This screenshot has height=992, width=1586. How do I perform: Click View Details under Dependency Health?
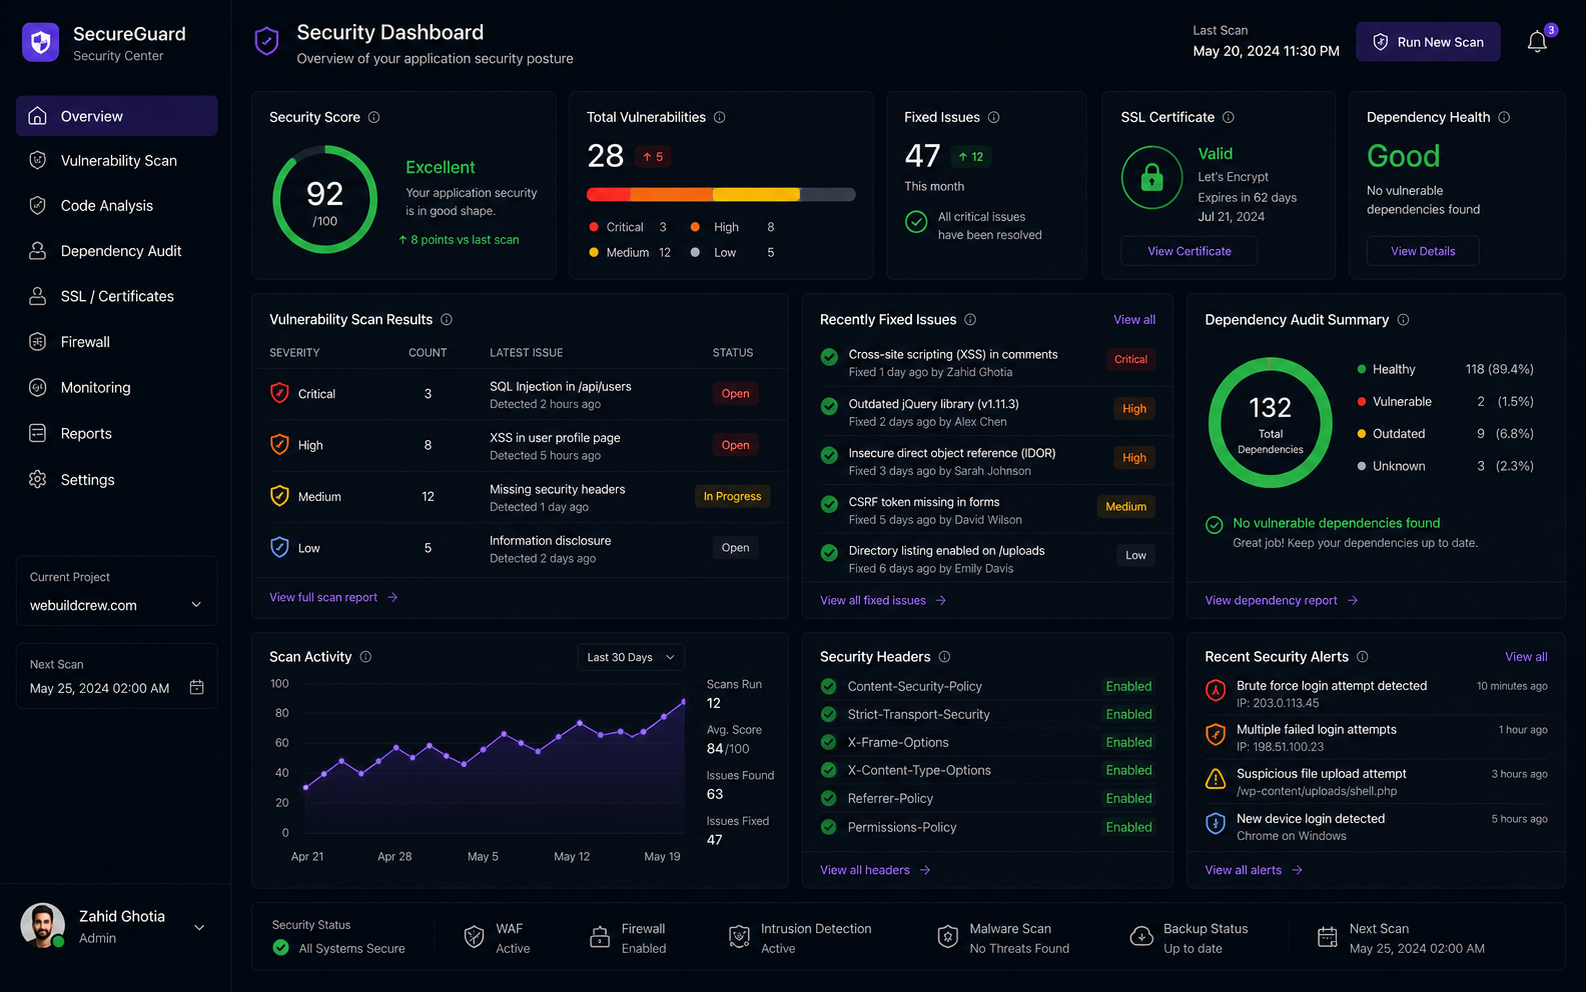tap(1423, 251)
